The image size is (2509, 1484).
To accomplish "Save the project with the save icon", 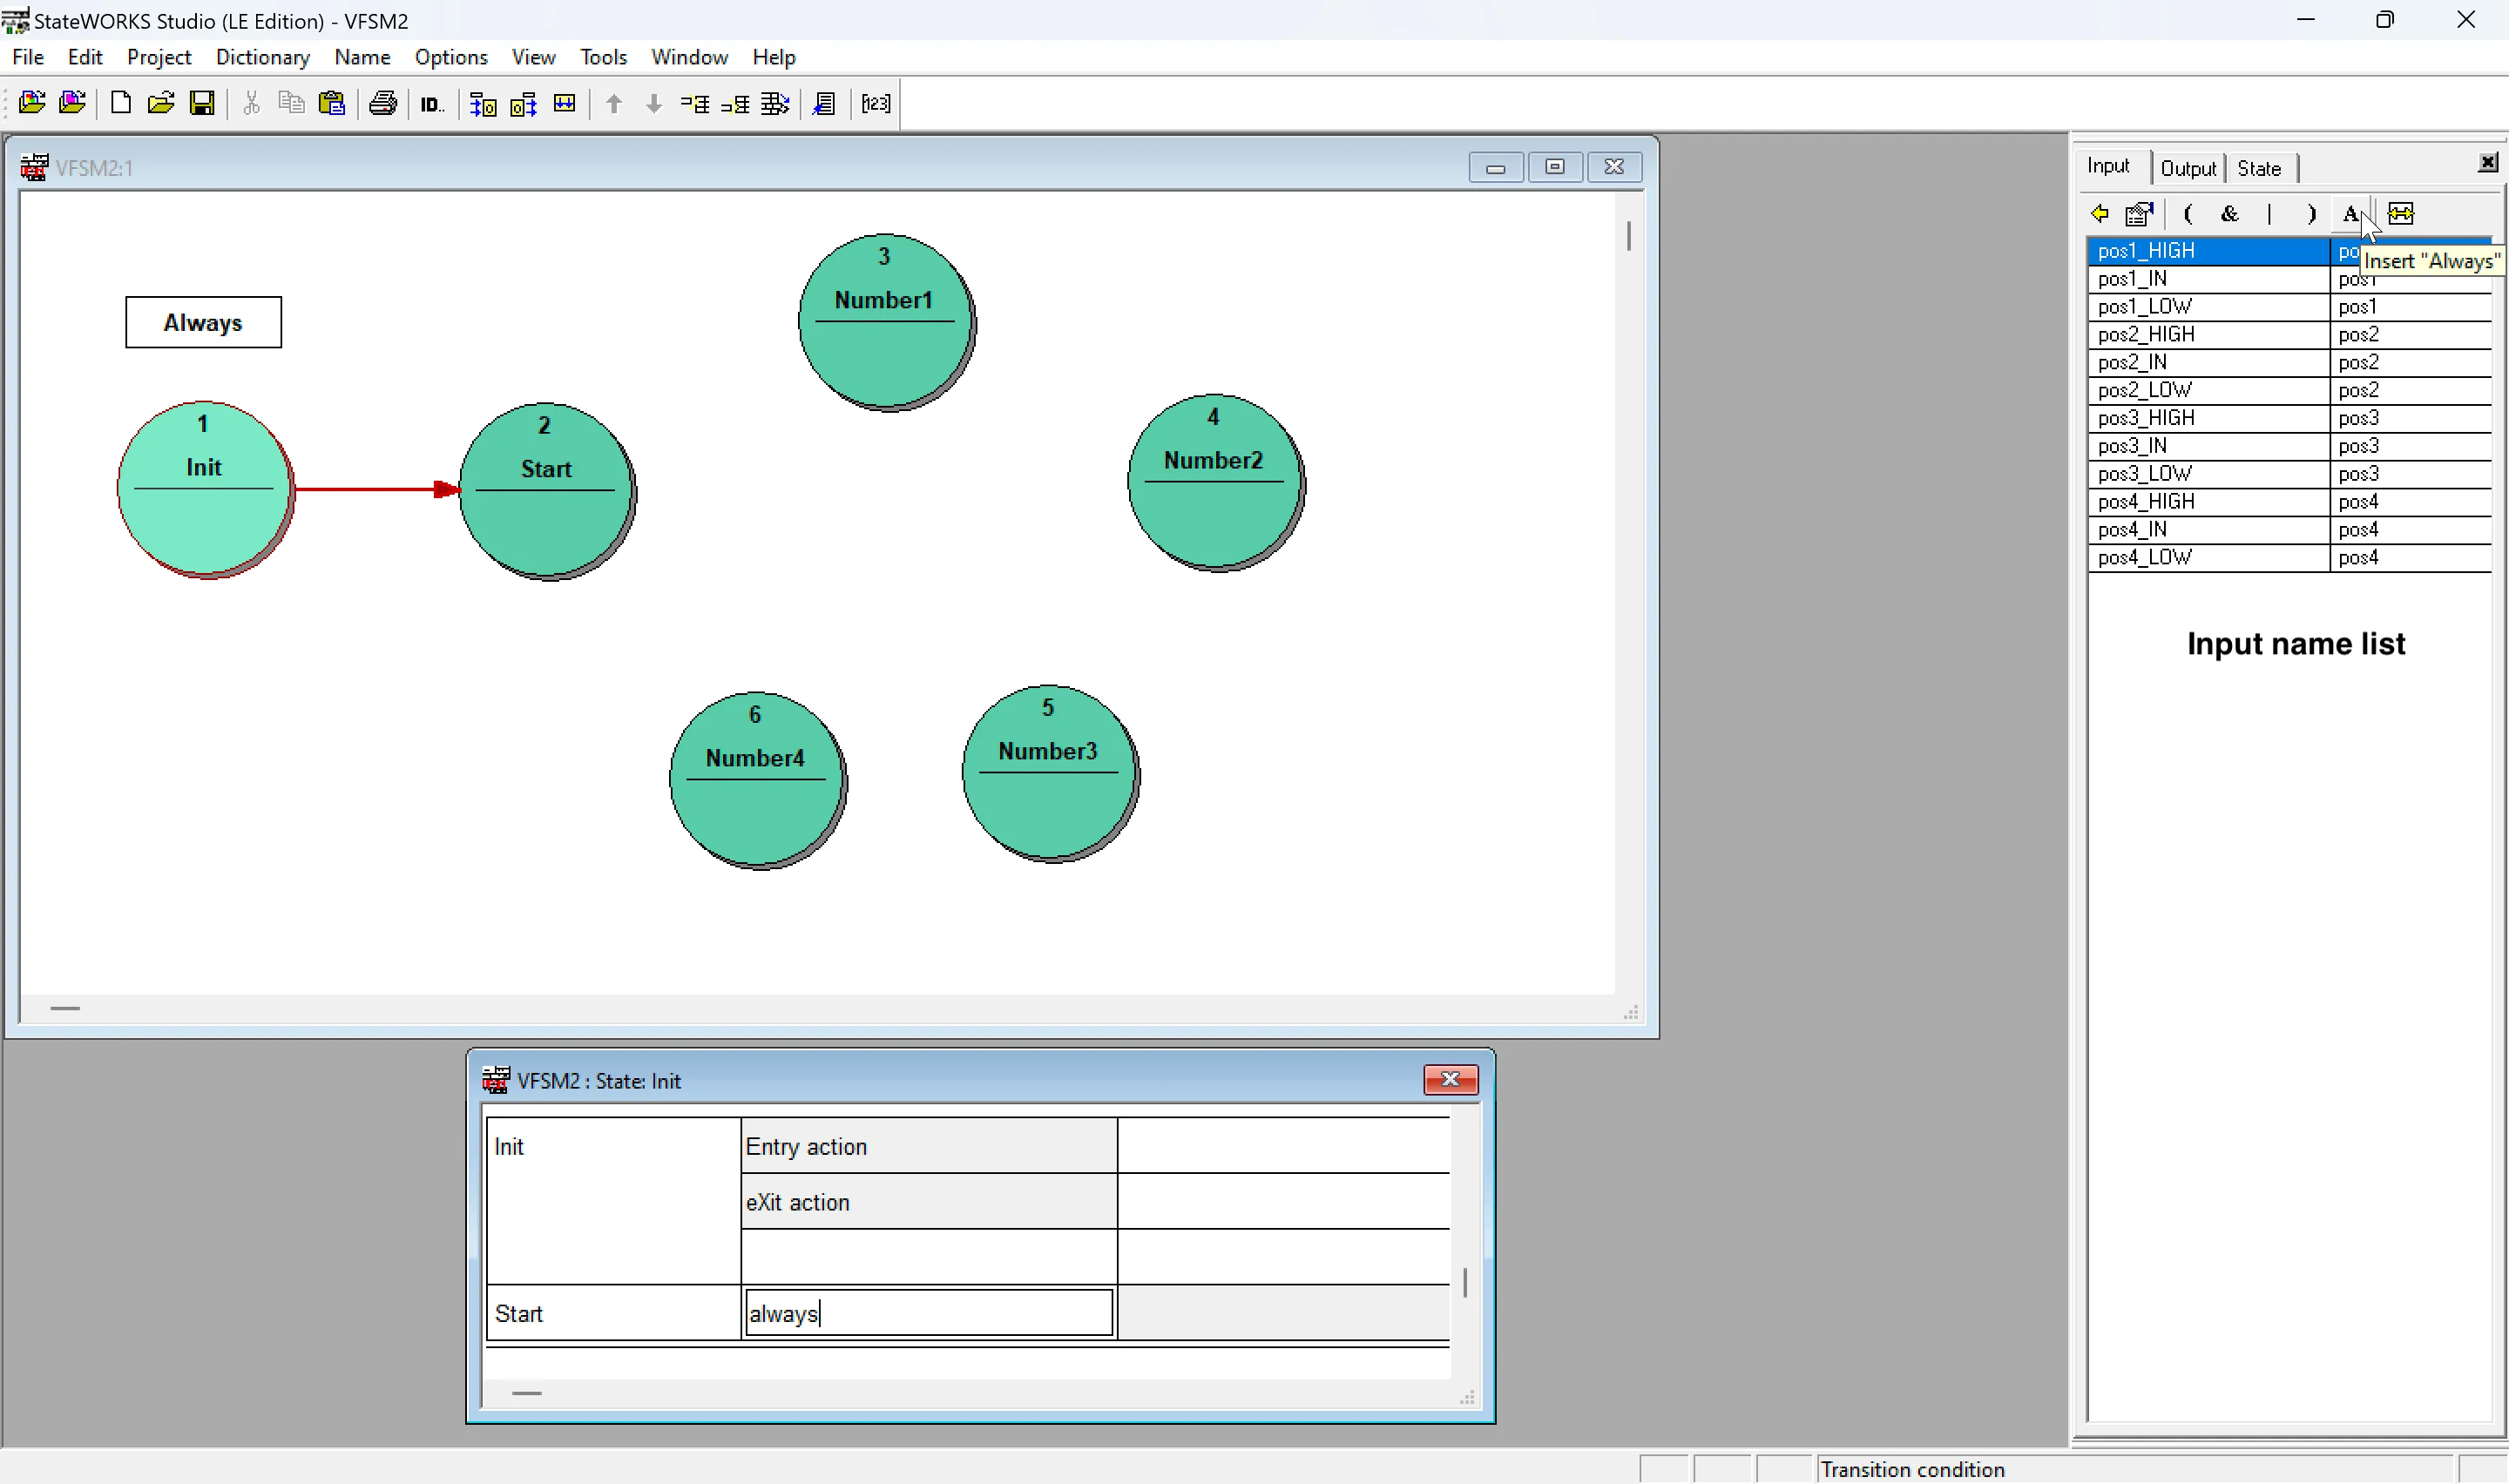I will tap(203, 103).
